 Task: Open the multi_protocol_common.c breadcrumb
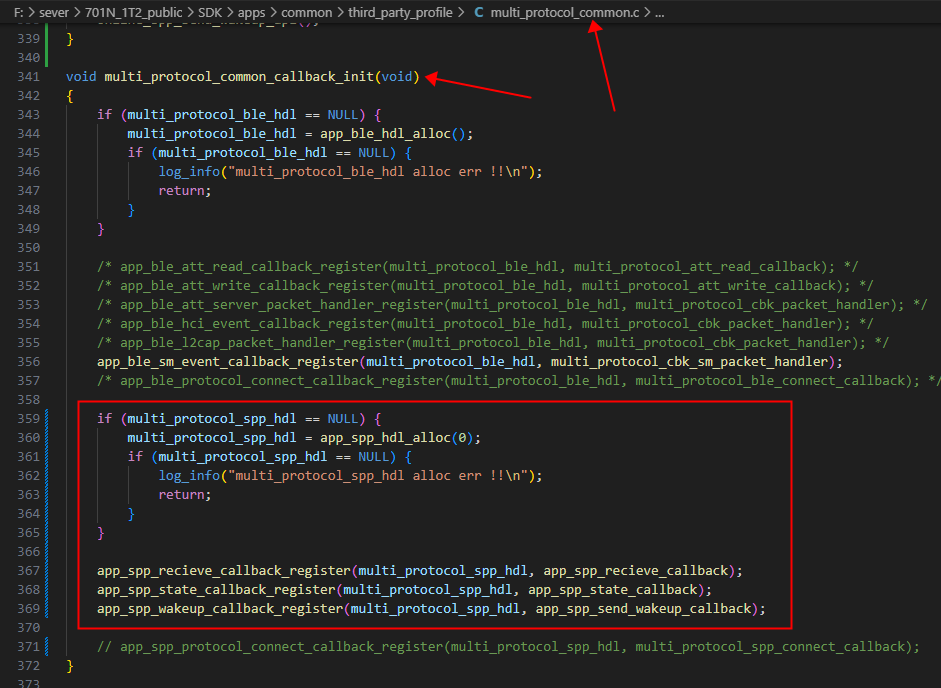click(x=565, y=12)
